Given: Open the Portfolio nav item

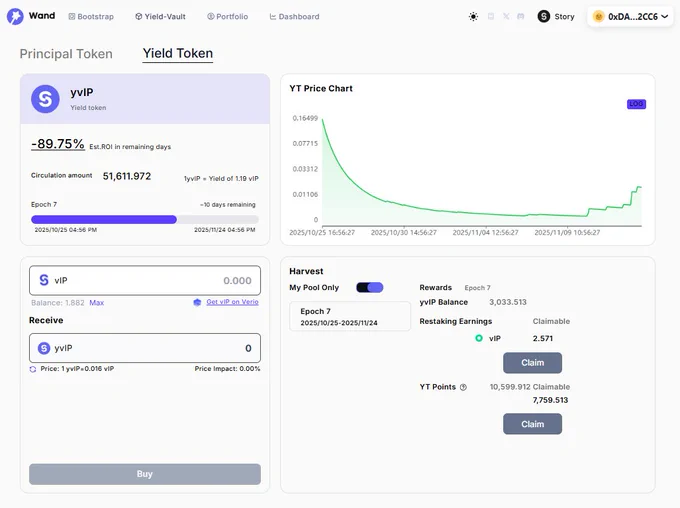Looking at the screenshot, I should 228,16.
